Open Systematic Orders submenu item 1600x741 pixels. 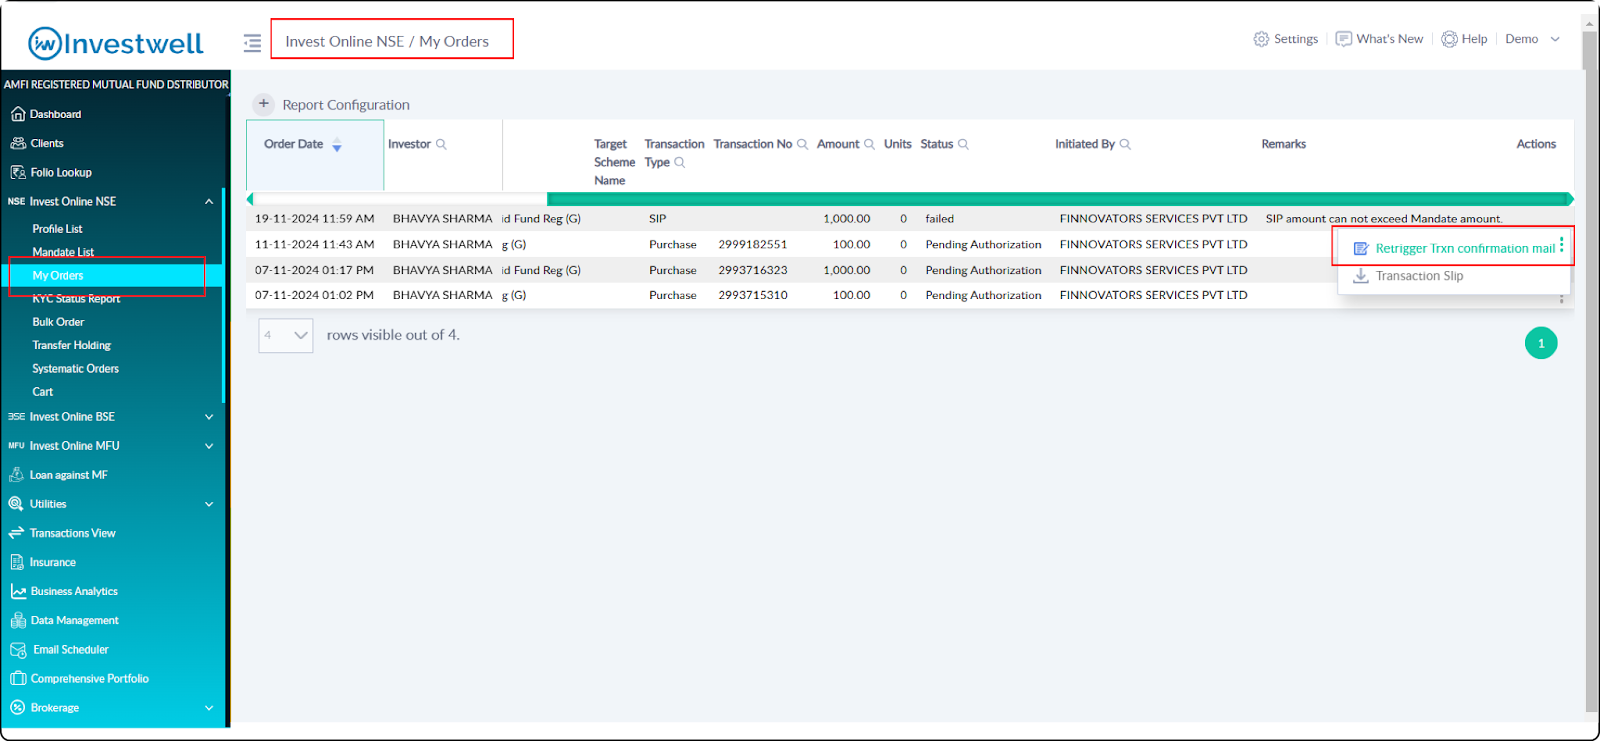[x=75, y=369]
